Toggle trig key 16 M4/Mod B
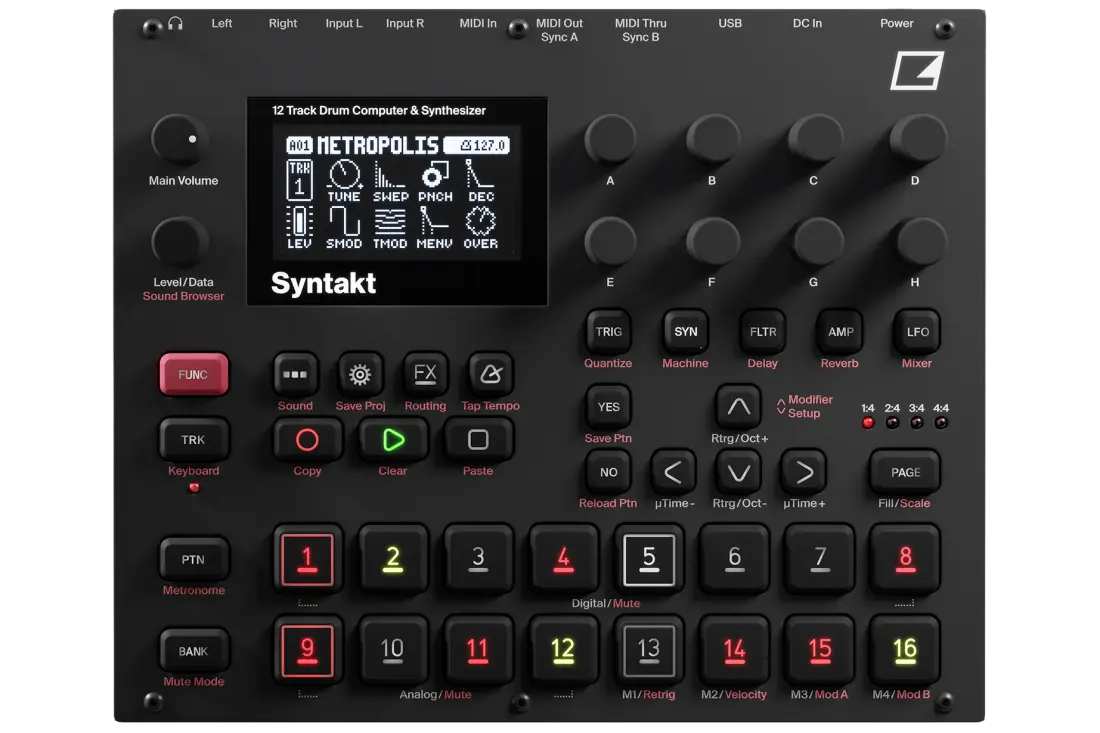Screen dimensions: 1100x733 click(x=905, y=650)
